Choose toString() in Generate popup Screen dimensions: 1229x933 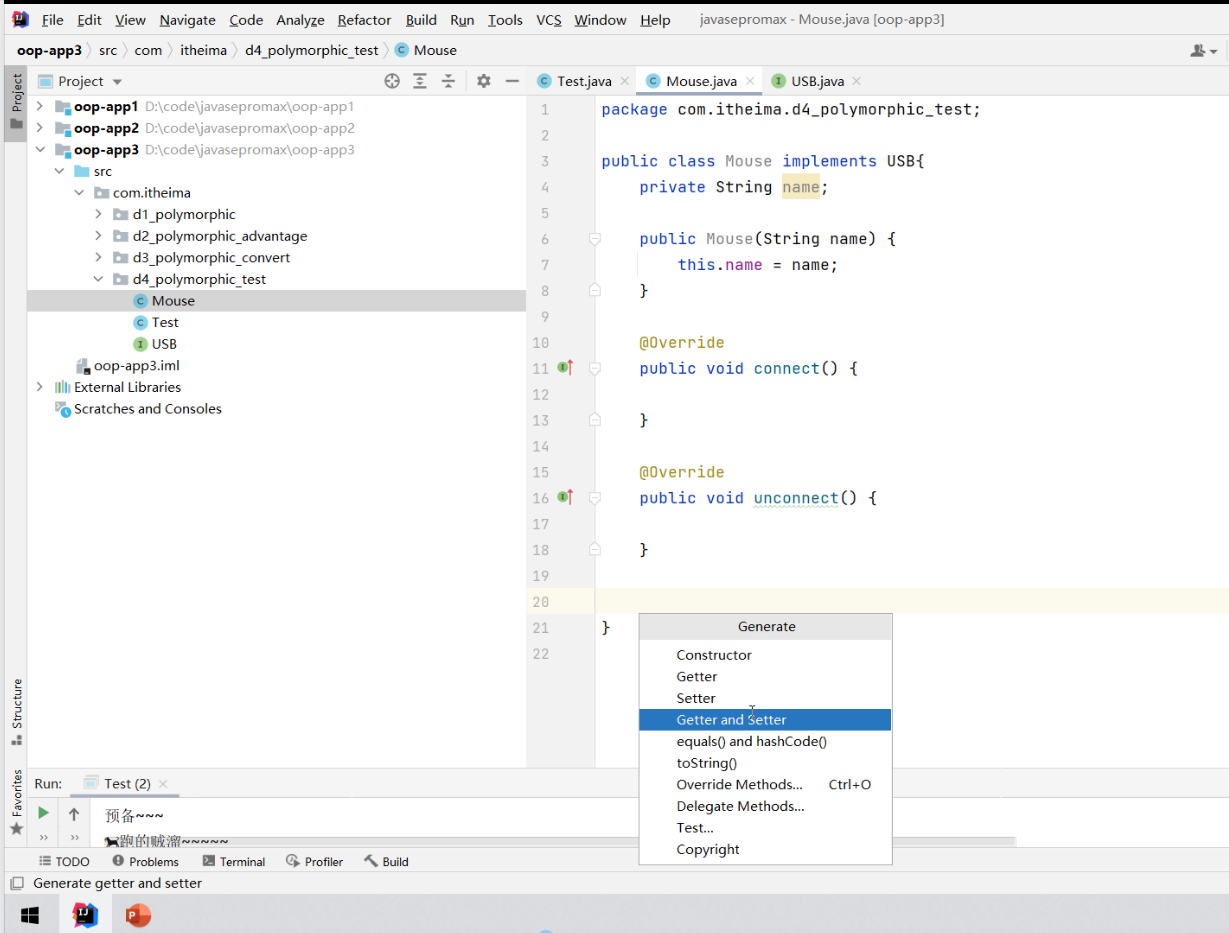pos(765,763)
